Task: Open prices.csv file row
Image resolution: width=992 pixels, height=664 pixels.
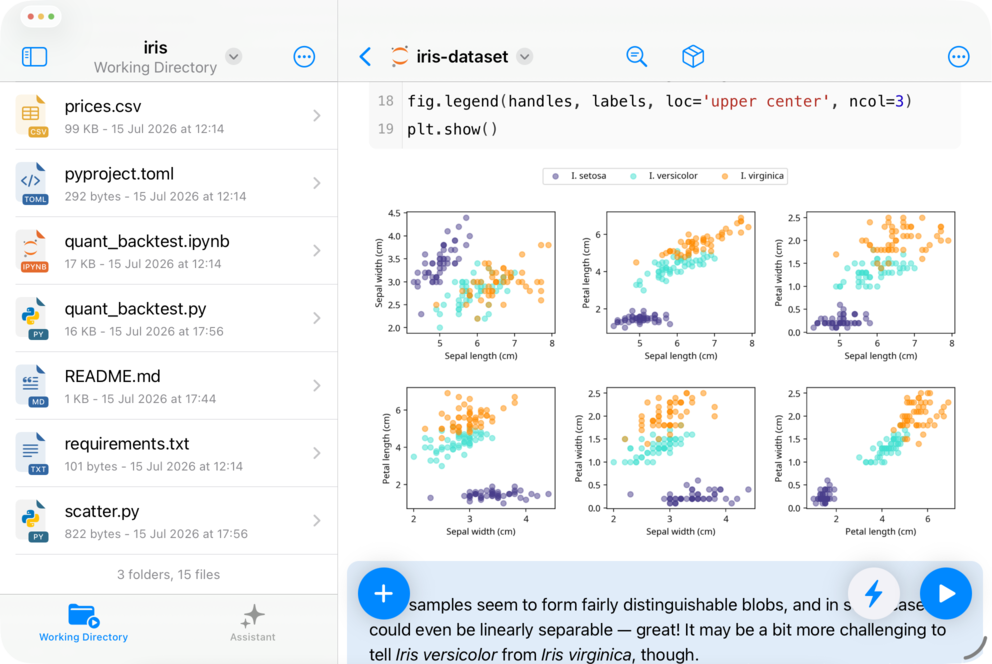Action: tap(169, 116)
